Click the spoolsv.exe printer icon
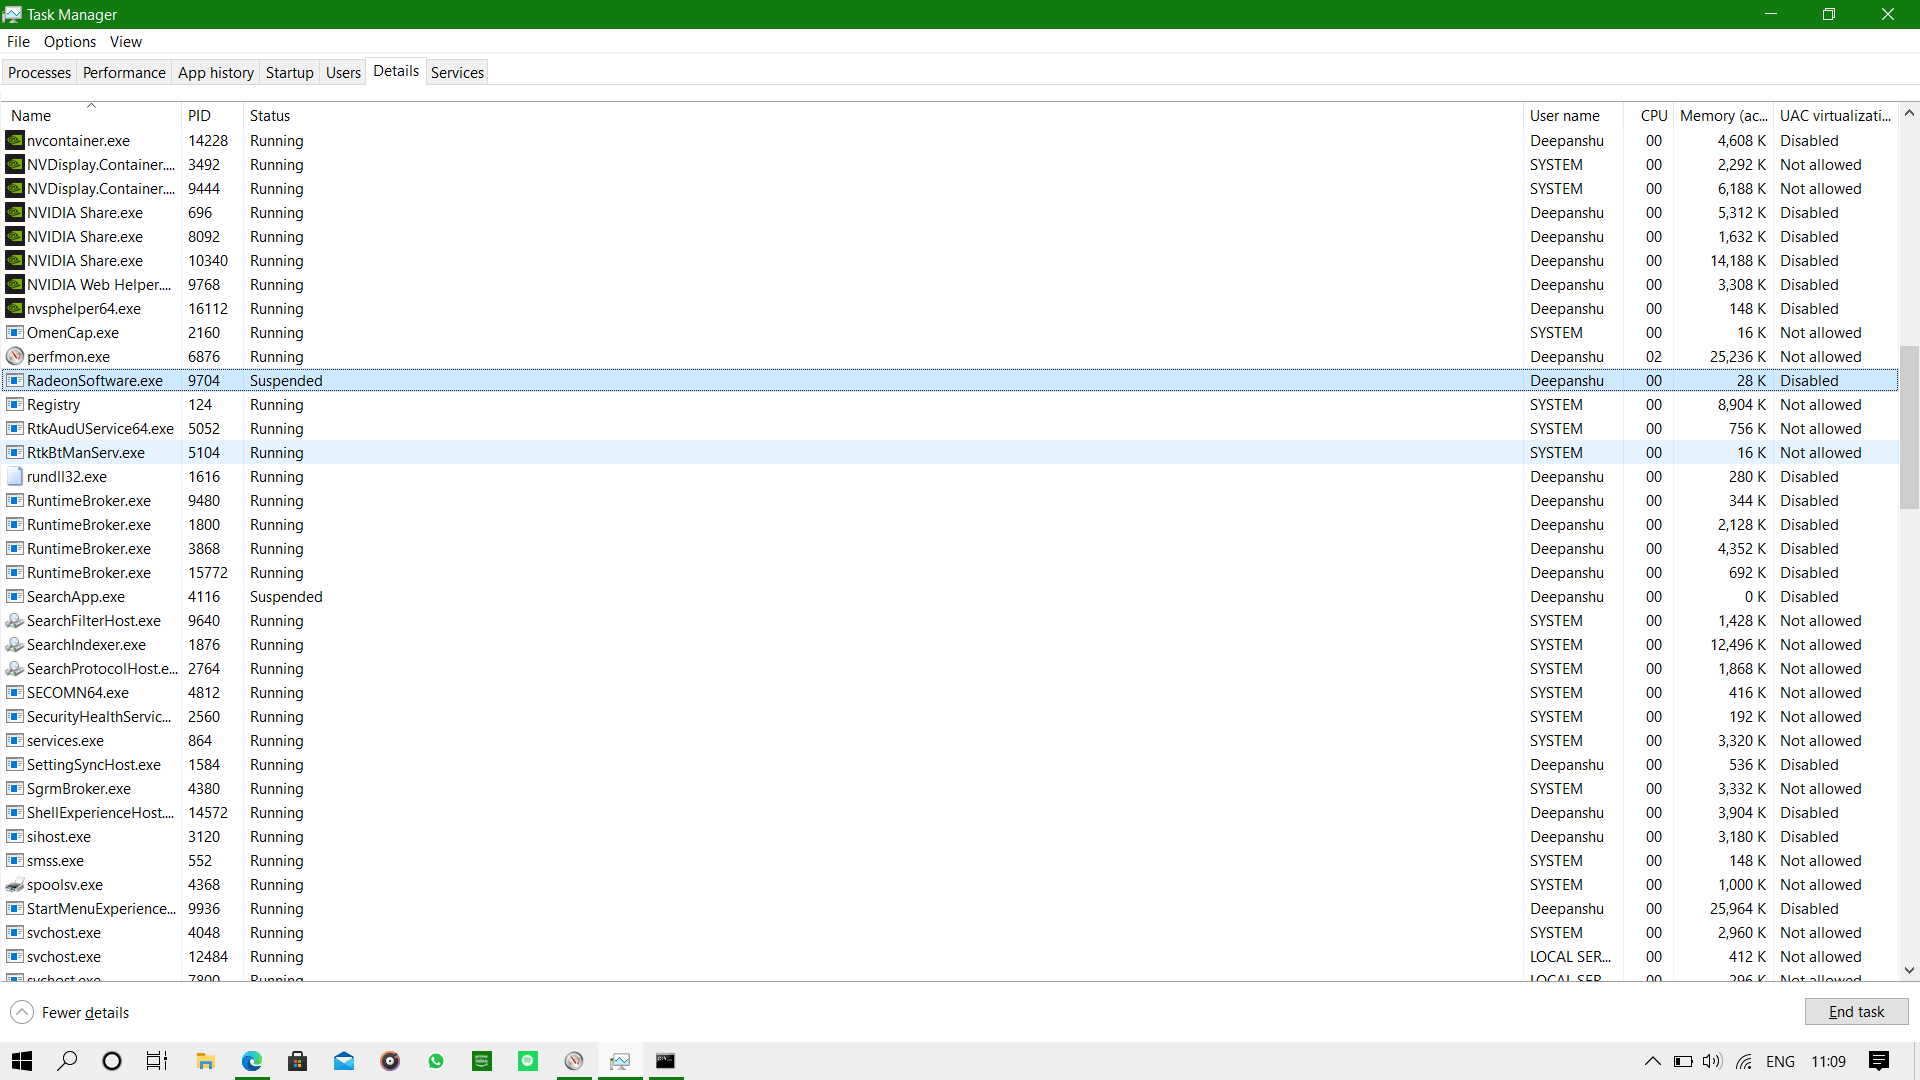The image size is (1920, 1080). tap(14, 885)
